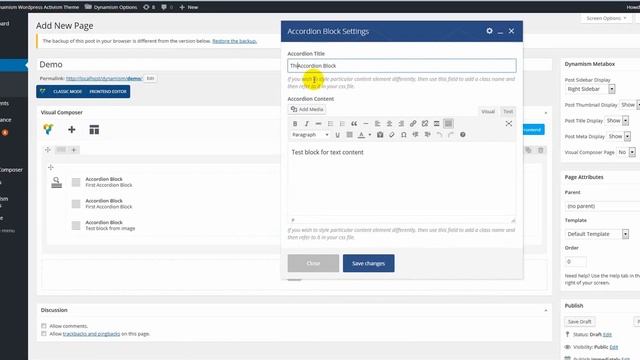Open the Post Meta Display dropdown
640x360 pixels.
coord(619,136)
